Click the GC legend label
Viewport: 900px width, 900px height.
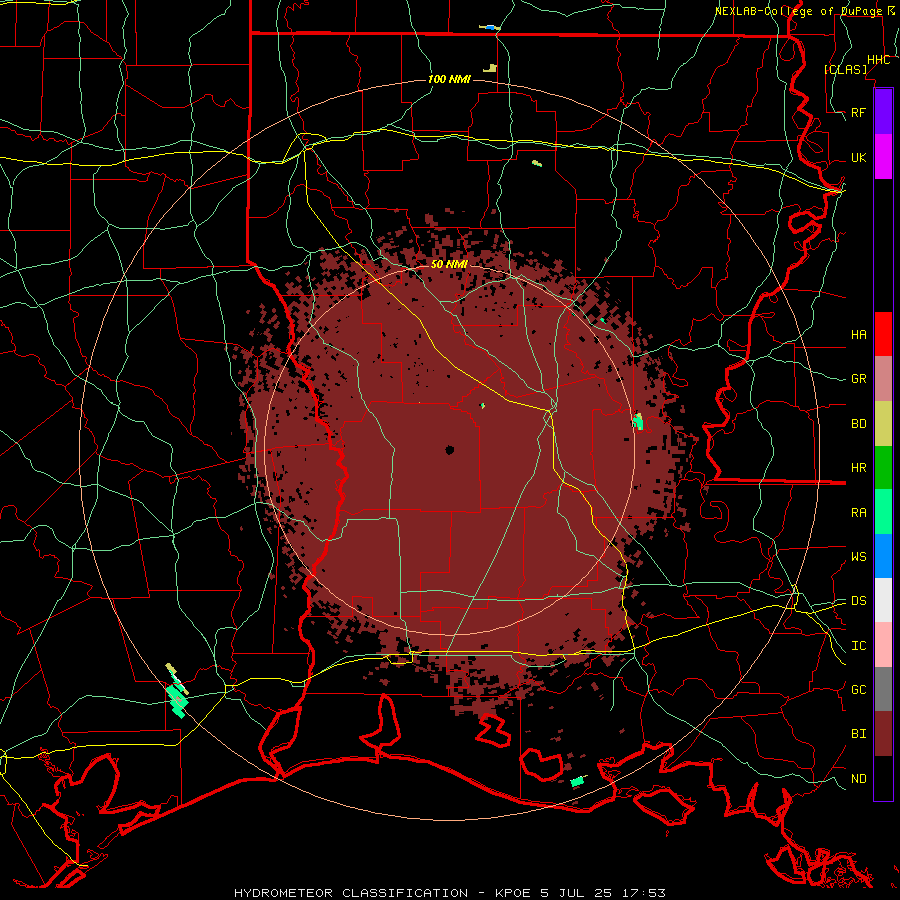[859, 689]
